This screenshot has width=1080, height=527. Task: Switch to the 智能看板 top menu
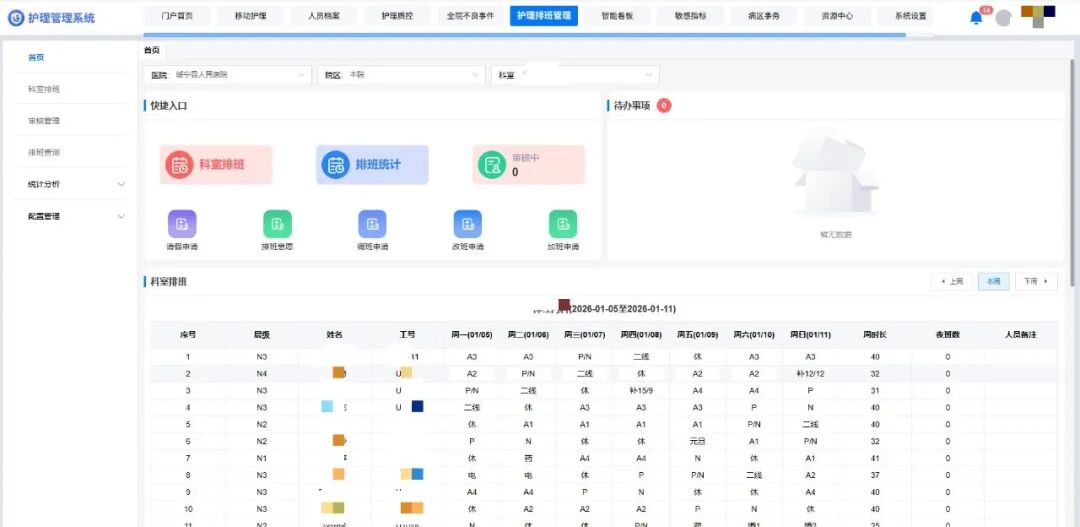[617, 16]
